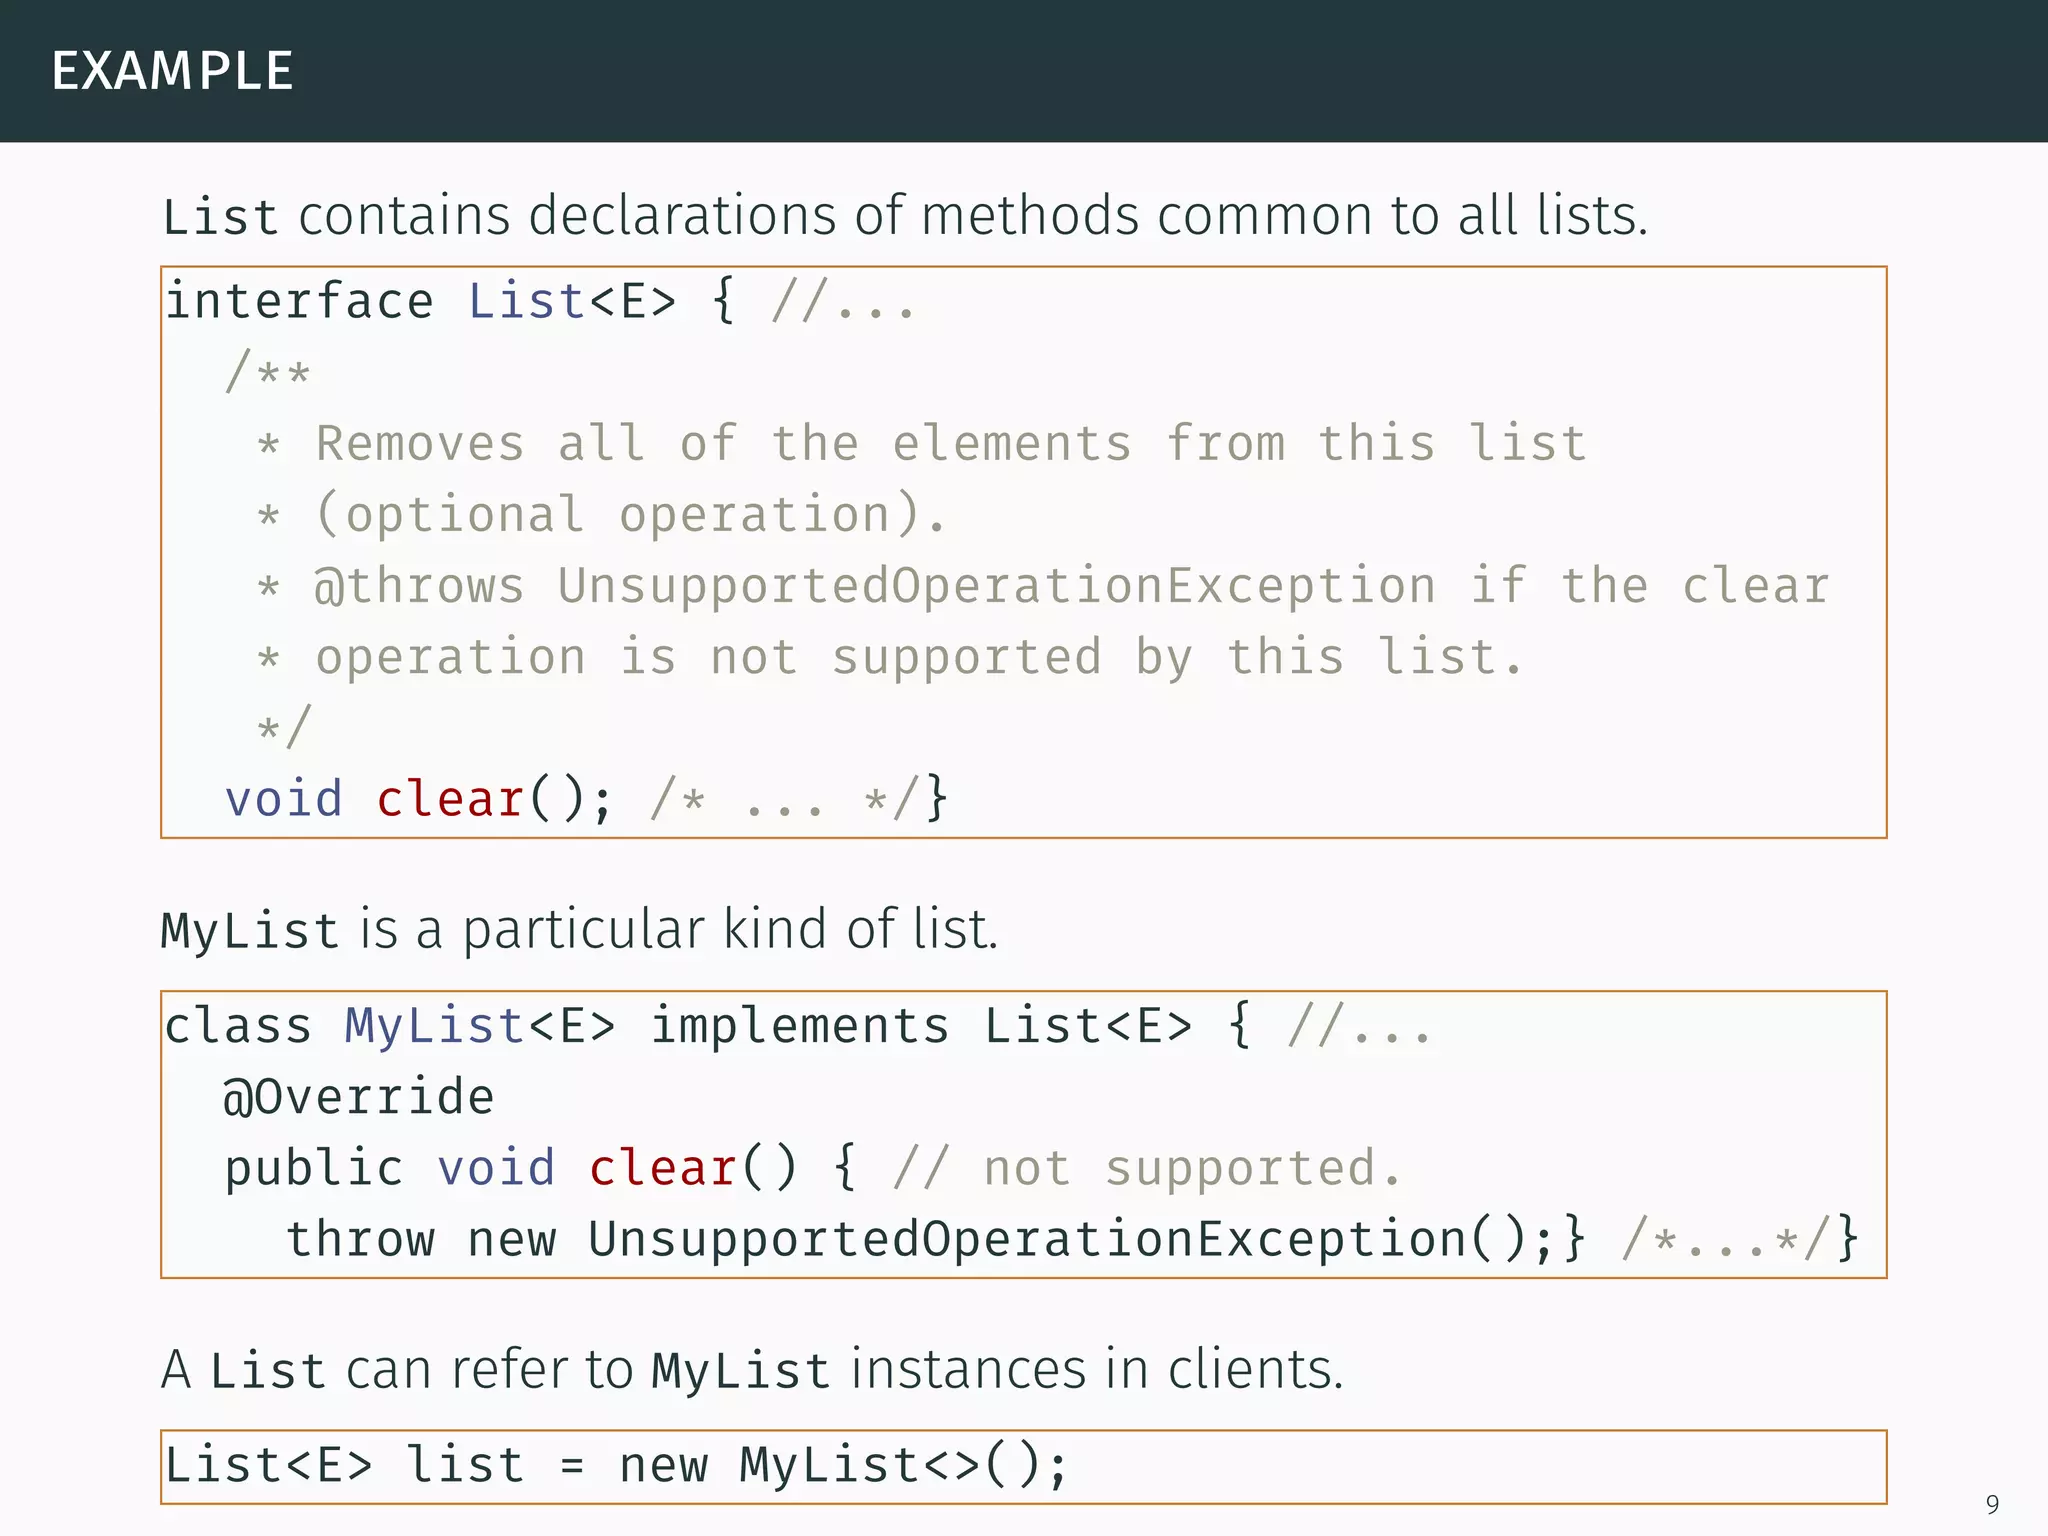Click the Javadoc opening '/**' line
2048x1536 pixels.
coord(268,372)
